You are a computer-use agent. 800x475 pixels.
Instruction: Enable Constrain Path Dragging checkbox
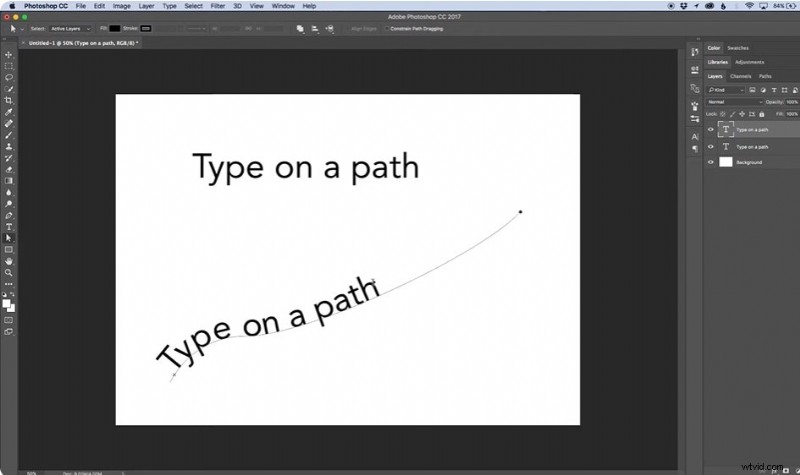(x=387, y=29)
